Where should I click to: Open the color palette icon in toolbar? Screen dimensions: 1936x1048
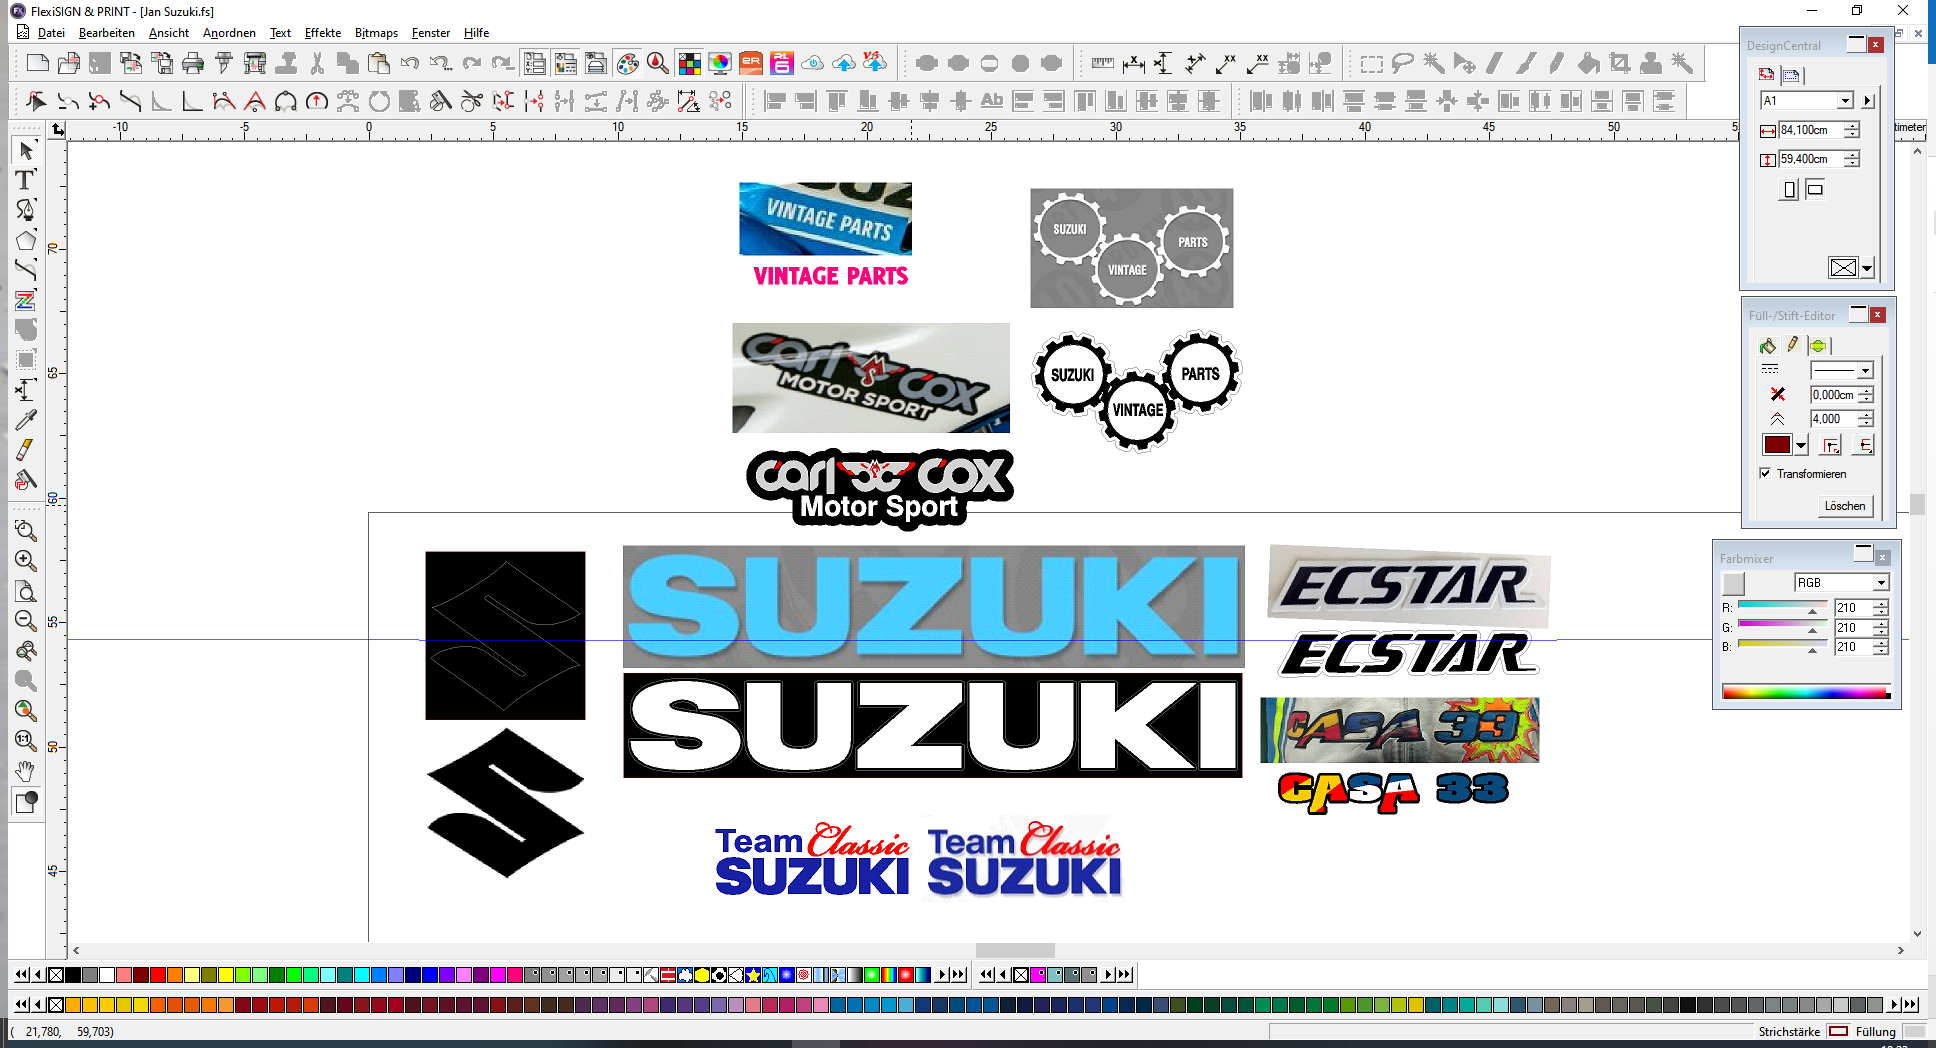coord(627,64)
